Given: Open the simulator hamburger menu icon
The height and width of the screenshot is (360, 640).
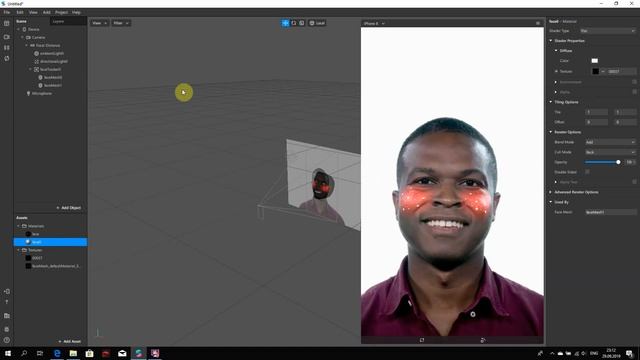Looking at the screenshot, I should pos(538,23).
